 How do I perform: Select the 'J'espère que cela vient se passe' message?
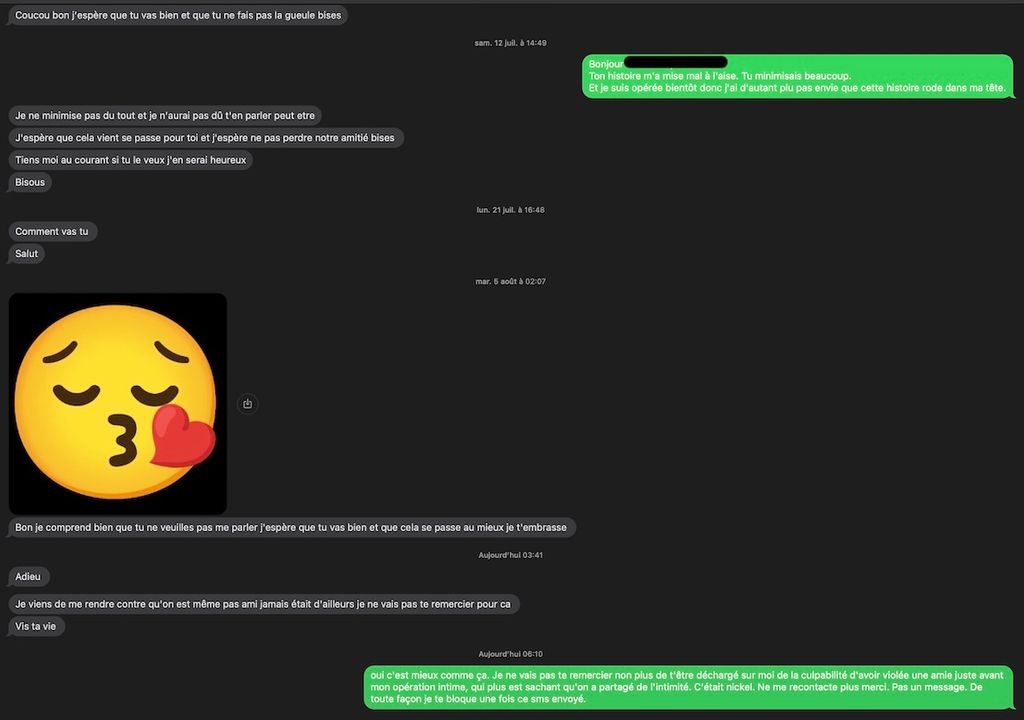click(205, 137)
